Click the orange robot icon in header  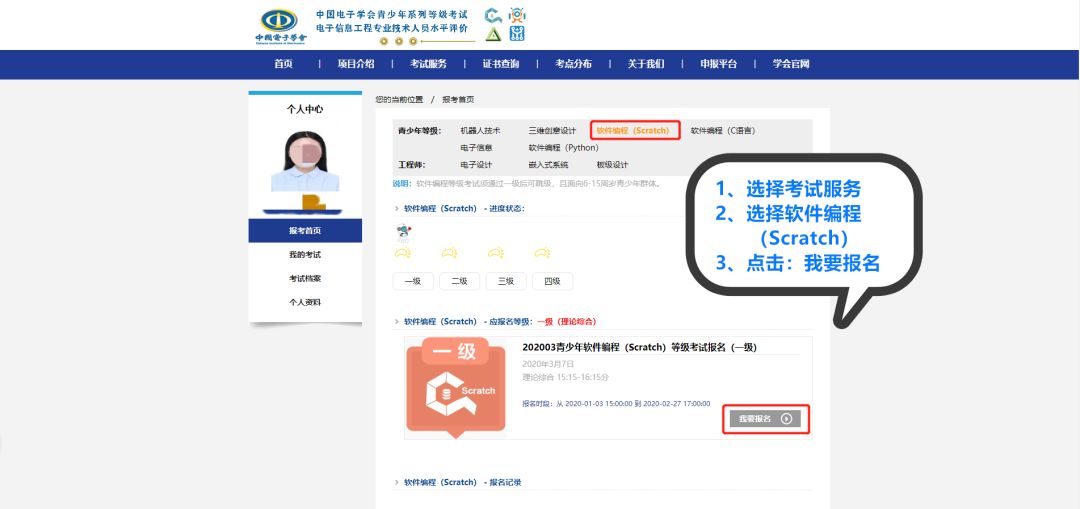[x=517, y=15]
